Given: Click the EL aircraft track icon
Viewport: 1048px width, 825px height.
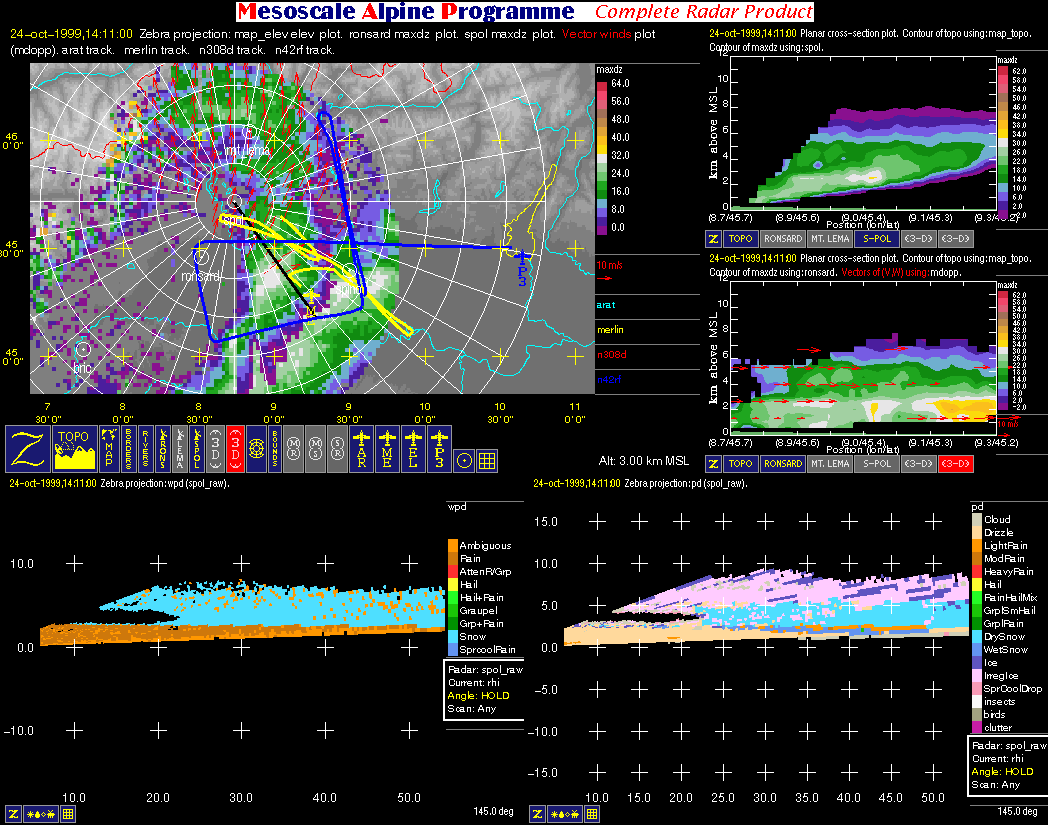Looking at the screenshot, I should [413, 449].
